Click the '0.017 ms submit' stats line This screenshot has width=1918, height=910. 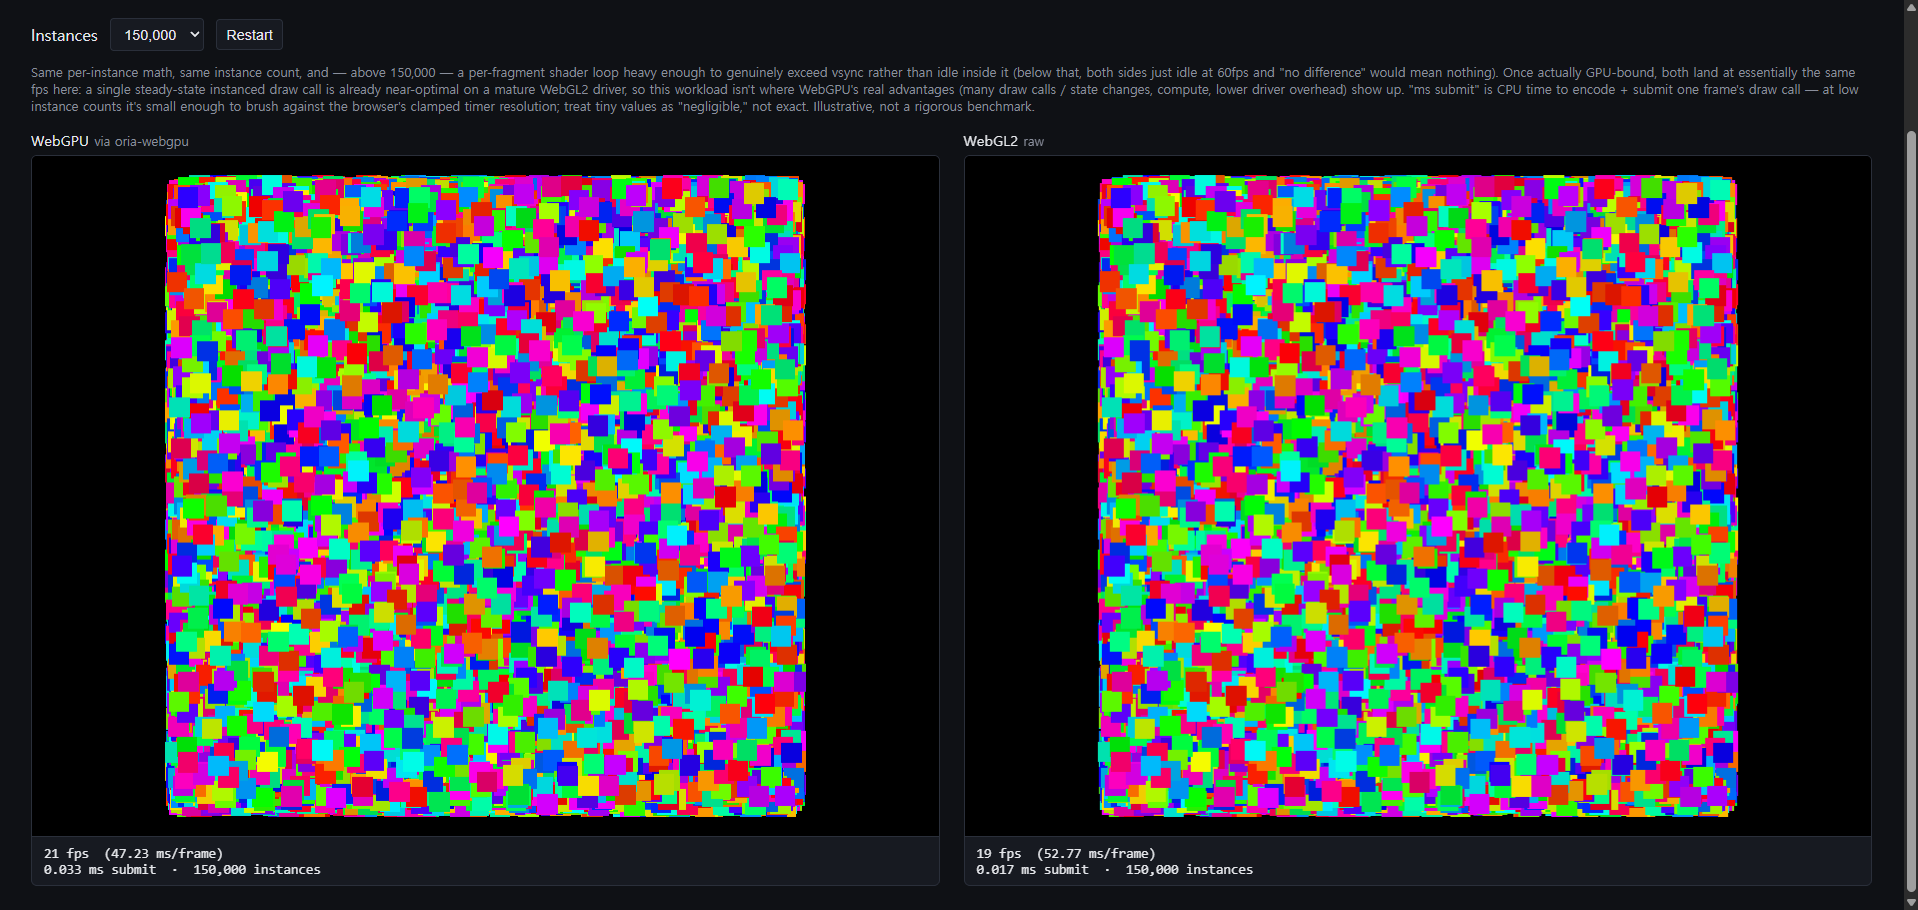point(1114,869)
